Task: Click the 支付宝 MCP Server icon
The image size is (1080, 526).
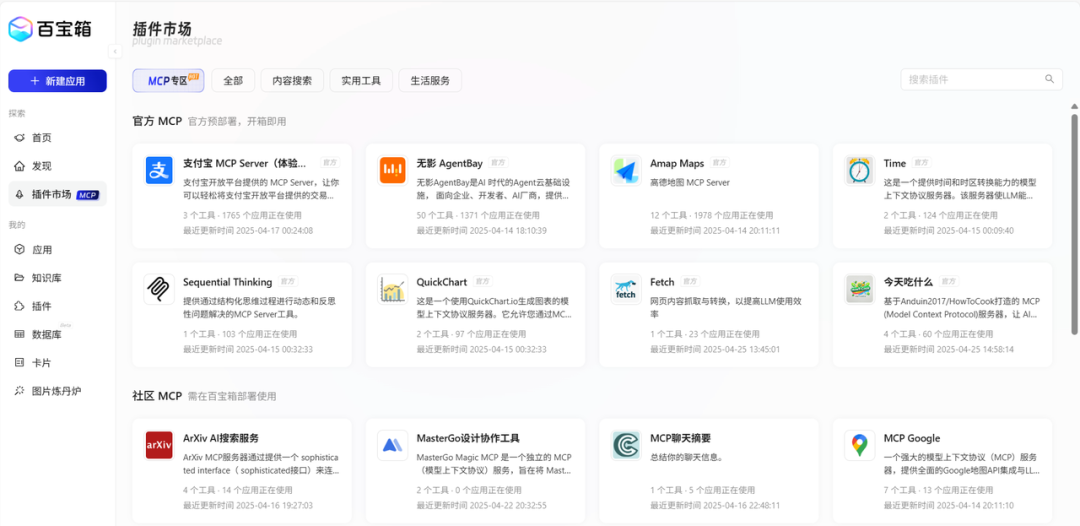Action: (159, 170)
